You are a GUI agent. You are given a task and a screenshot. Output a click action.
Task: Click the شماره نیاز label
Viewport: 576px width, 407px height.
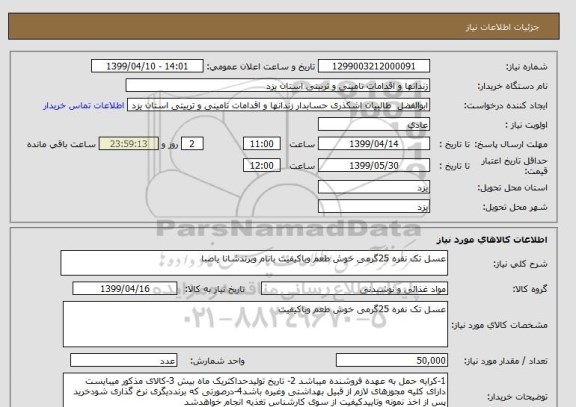point(527,67)
